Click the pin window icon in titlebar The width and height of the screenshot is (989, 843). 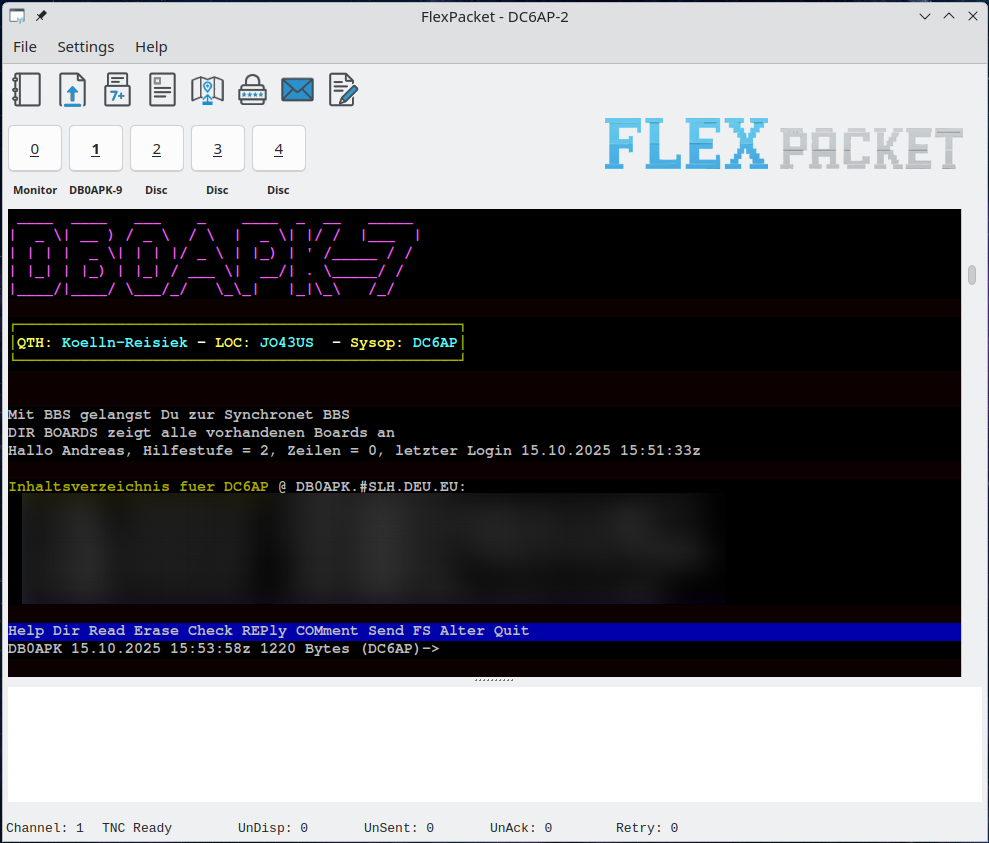[x=41, y=16]
